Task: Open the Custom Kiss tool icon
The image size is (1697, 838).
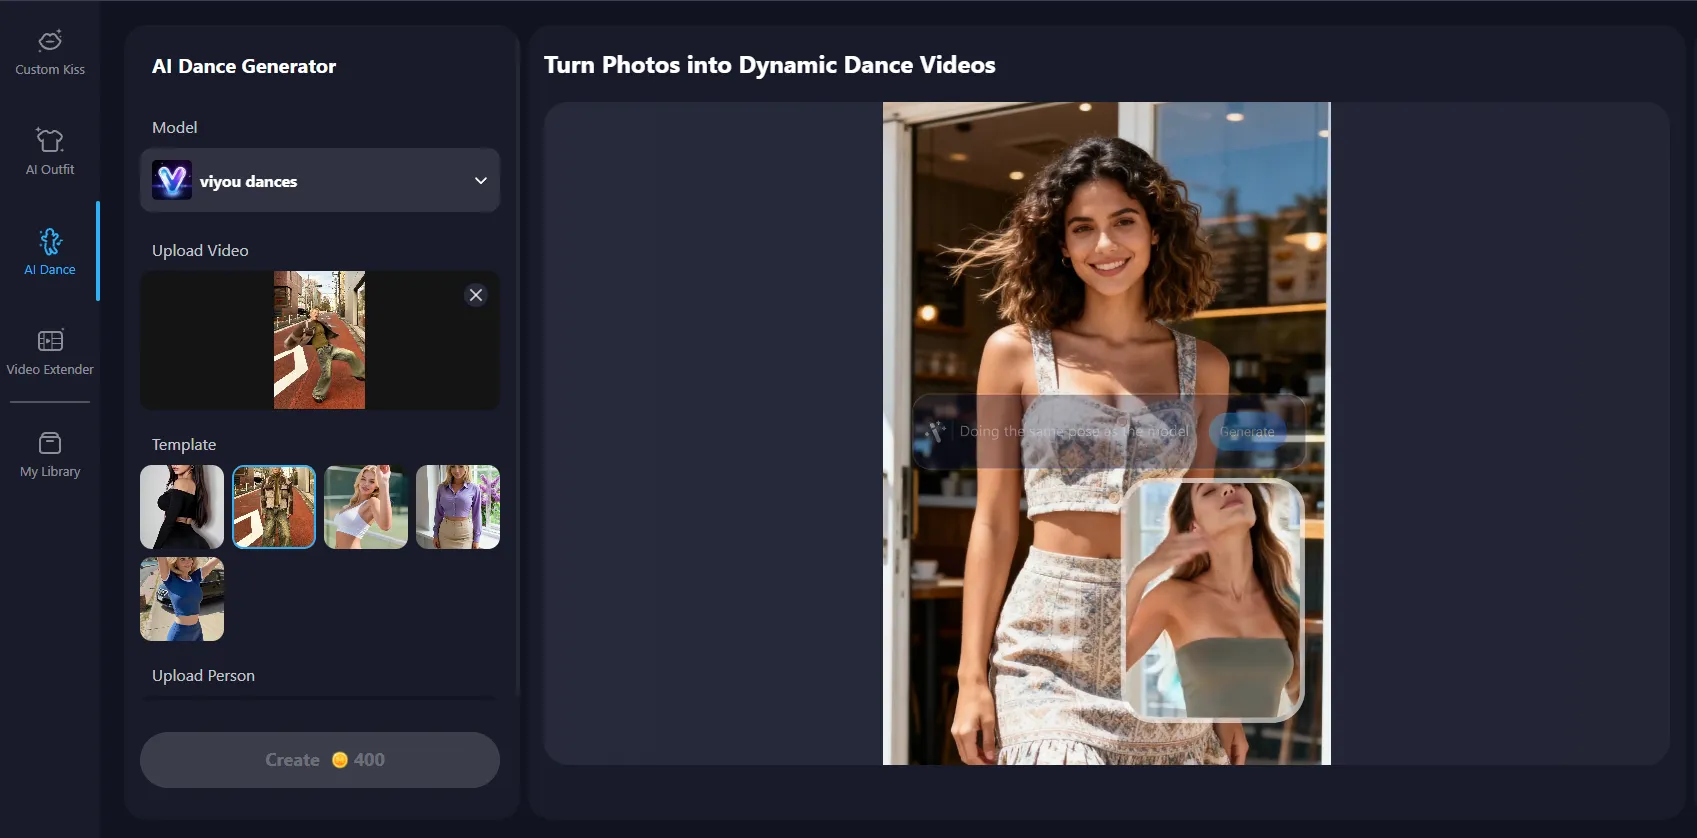Action: 50,41
